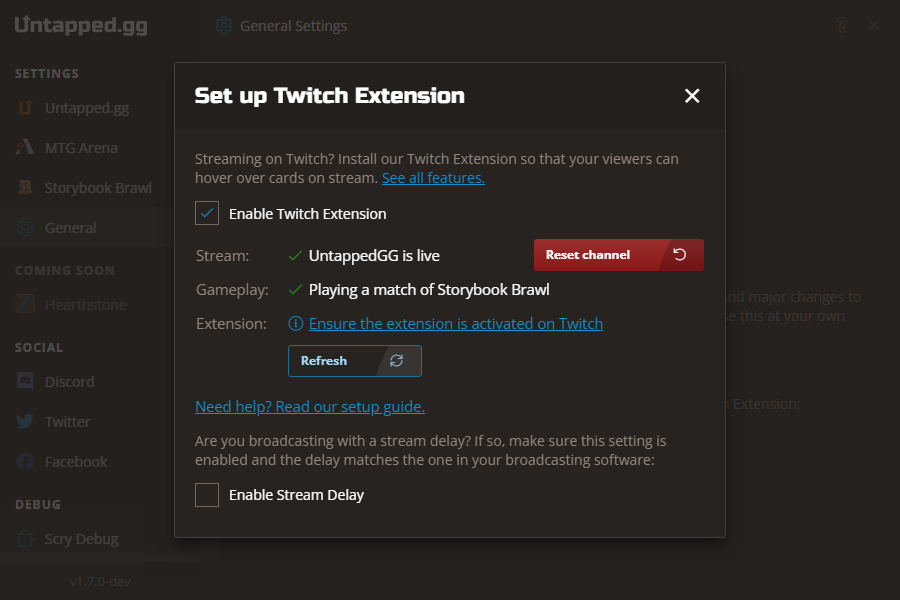Enable the Stream Delay checkbox
This screenshot has width=900, height=600.
point(207,495)
